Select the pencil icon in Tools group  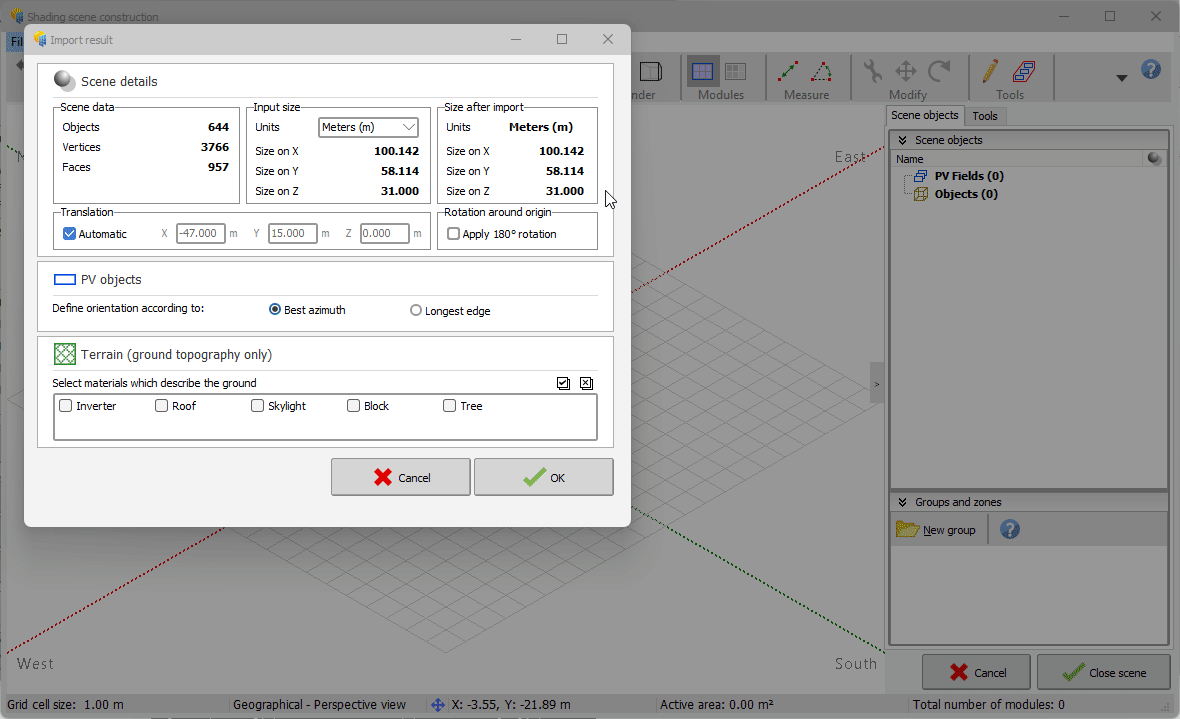[x=988, y=70]
